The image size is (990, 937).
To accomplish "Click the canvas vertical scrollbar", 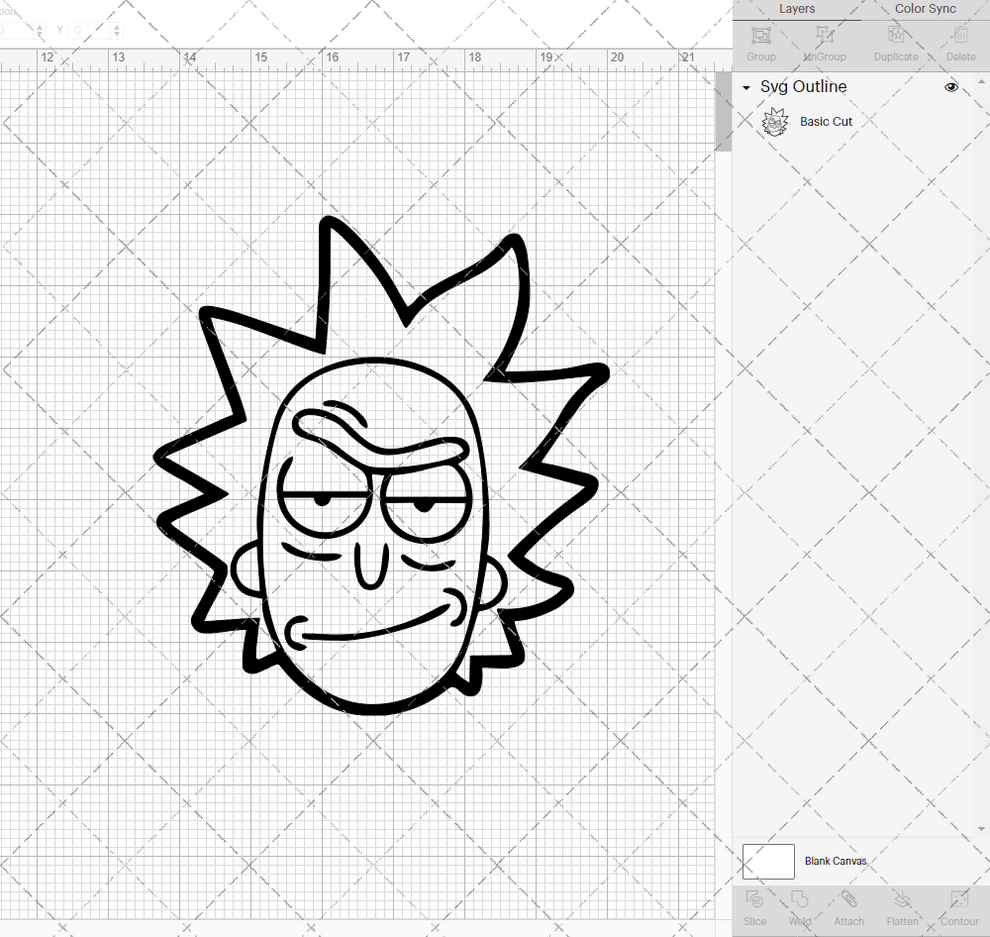I will (722, 110).
